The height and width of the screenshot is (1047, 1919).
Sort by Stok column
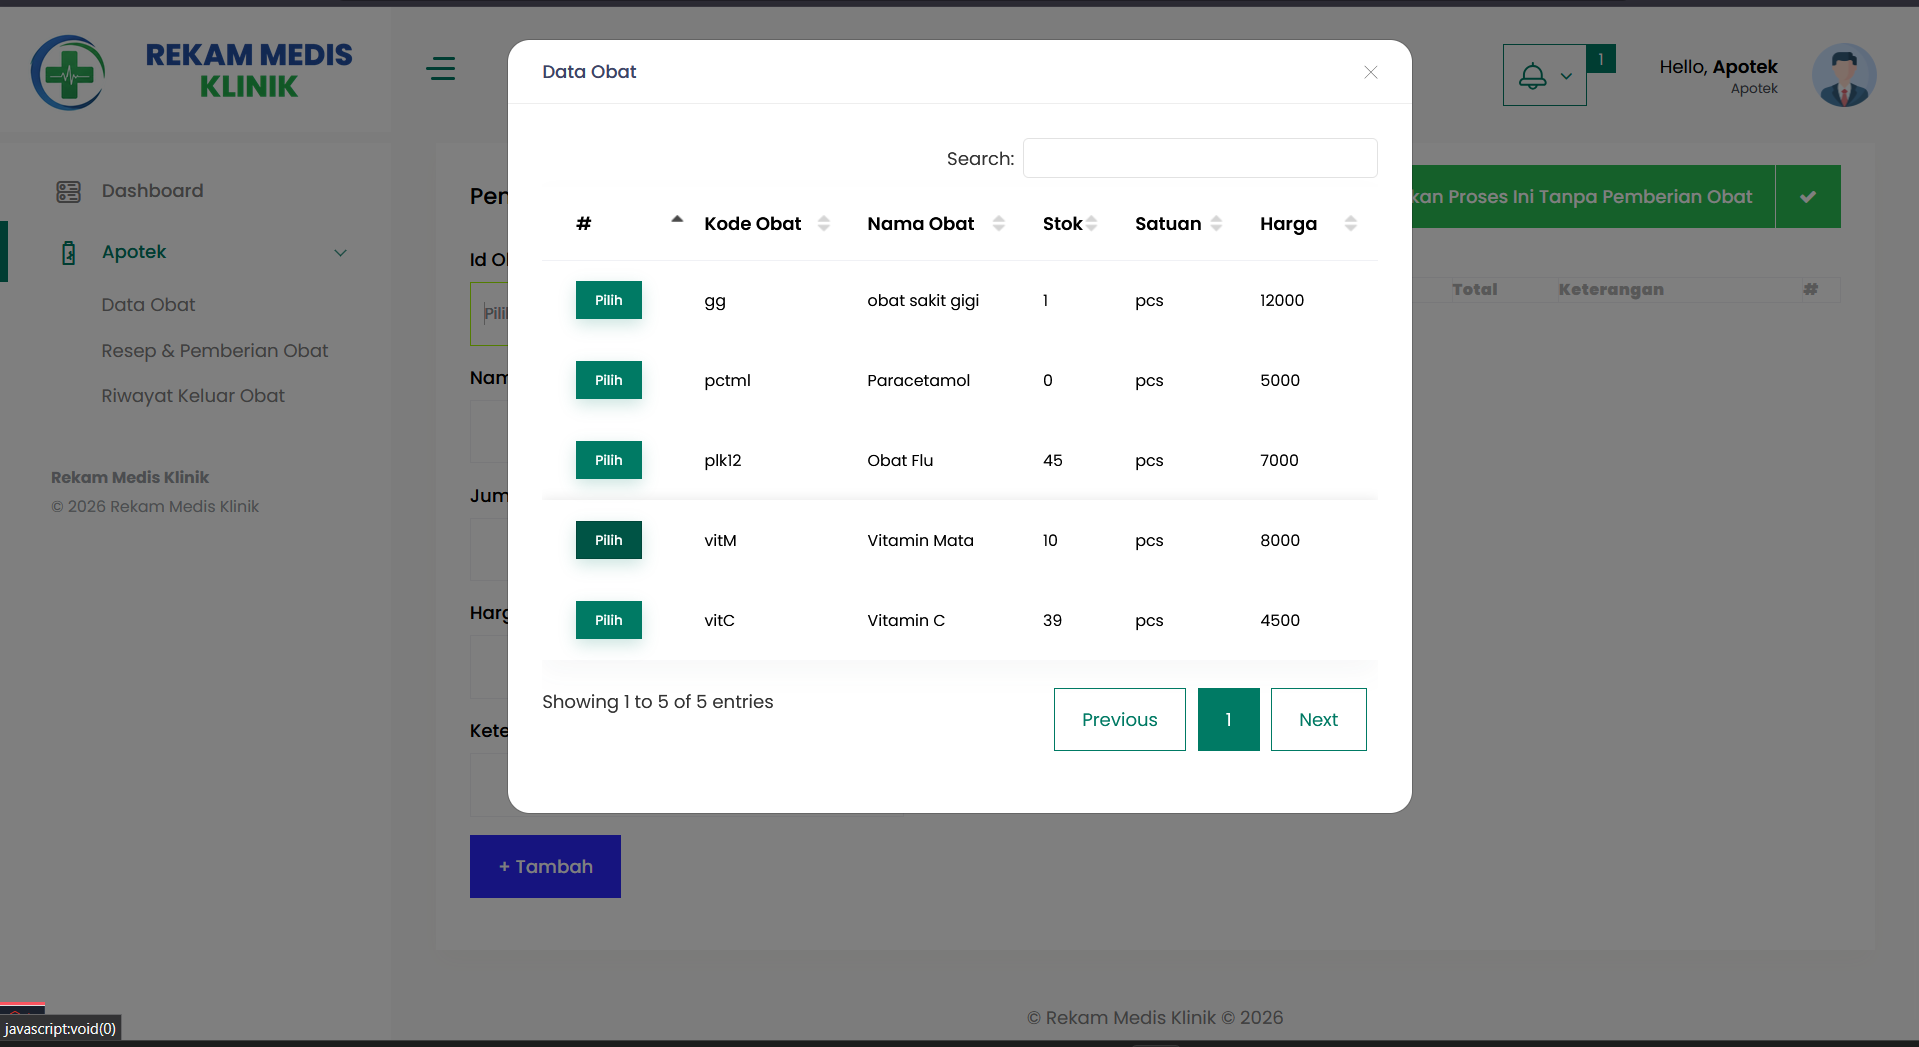tap(1092, 224)
